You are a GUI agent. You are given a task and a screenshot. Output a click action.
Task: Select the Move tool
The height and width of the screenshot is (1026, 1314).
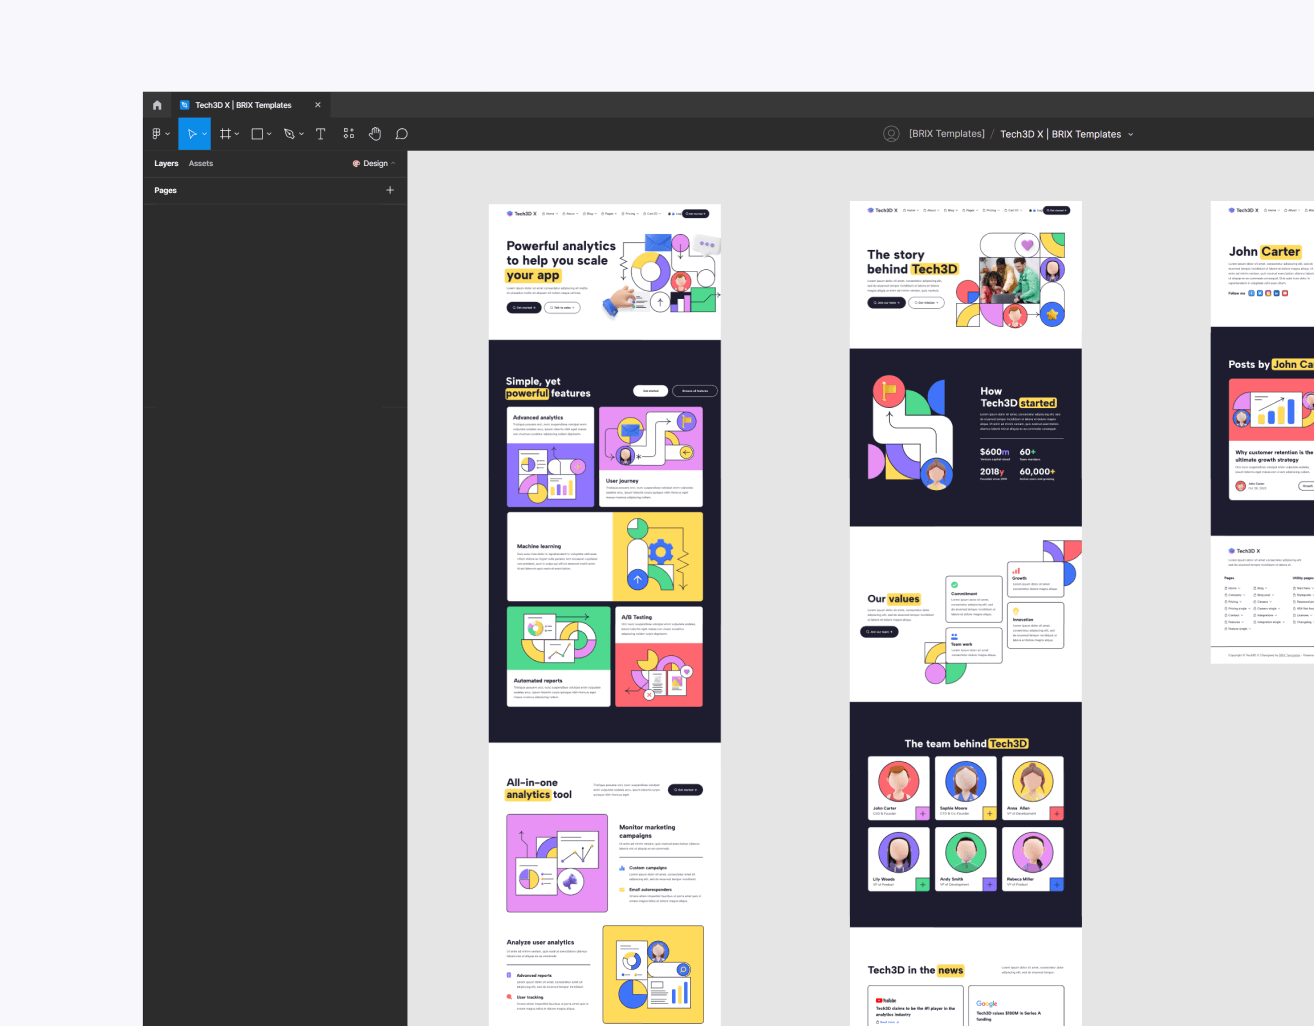(192, 134)
